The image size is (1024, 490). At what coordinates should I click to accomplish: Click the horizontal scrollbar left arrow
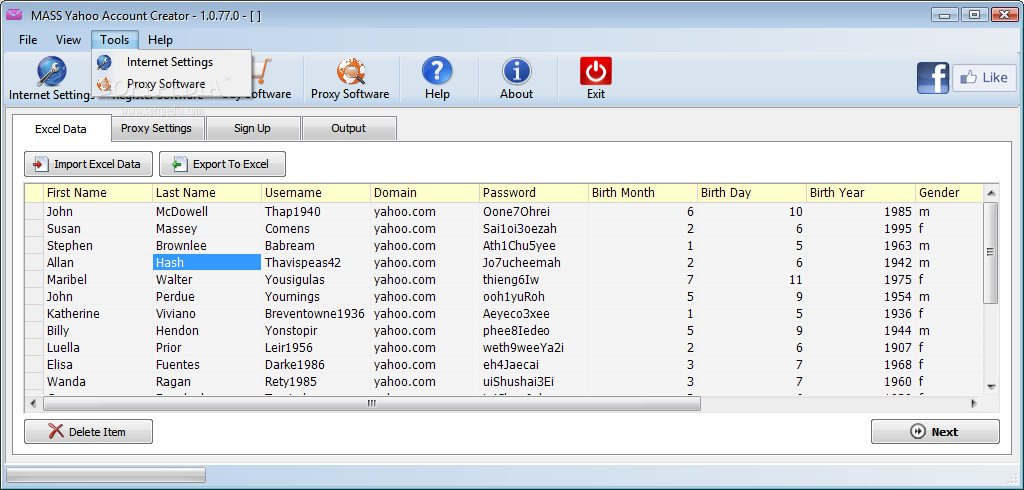(x=34, y=404)
